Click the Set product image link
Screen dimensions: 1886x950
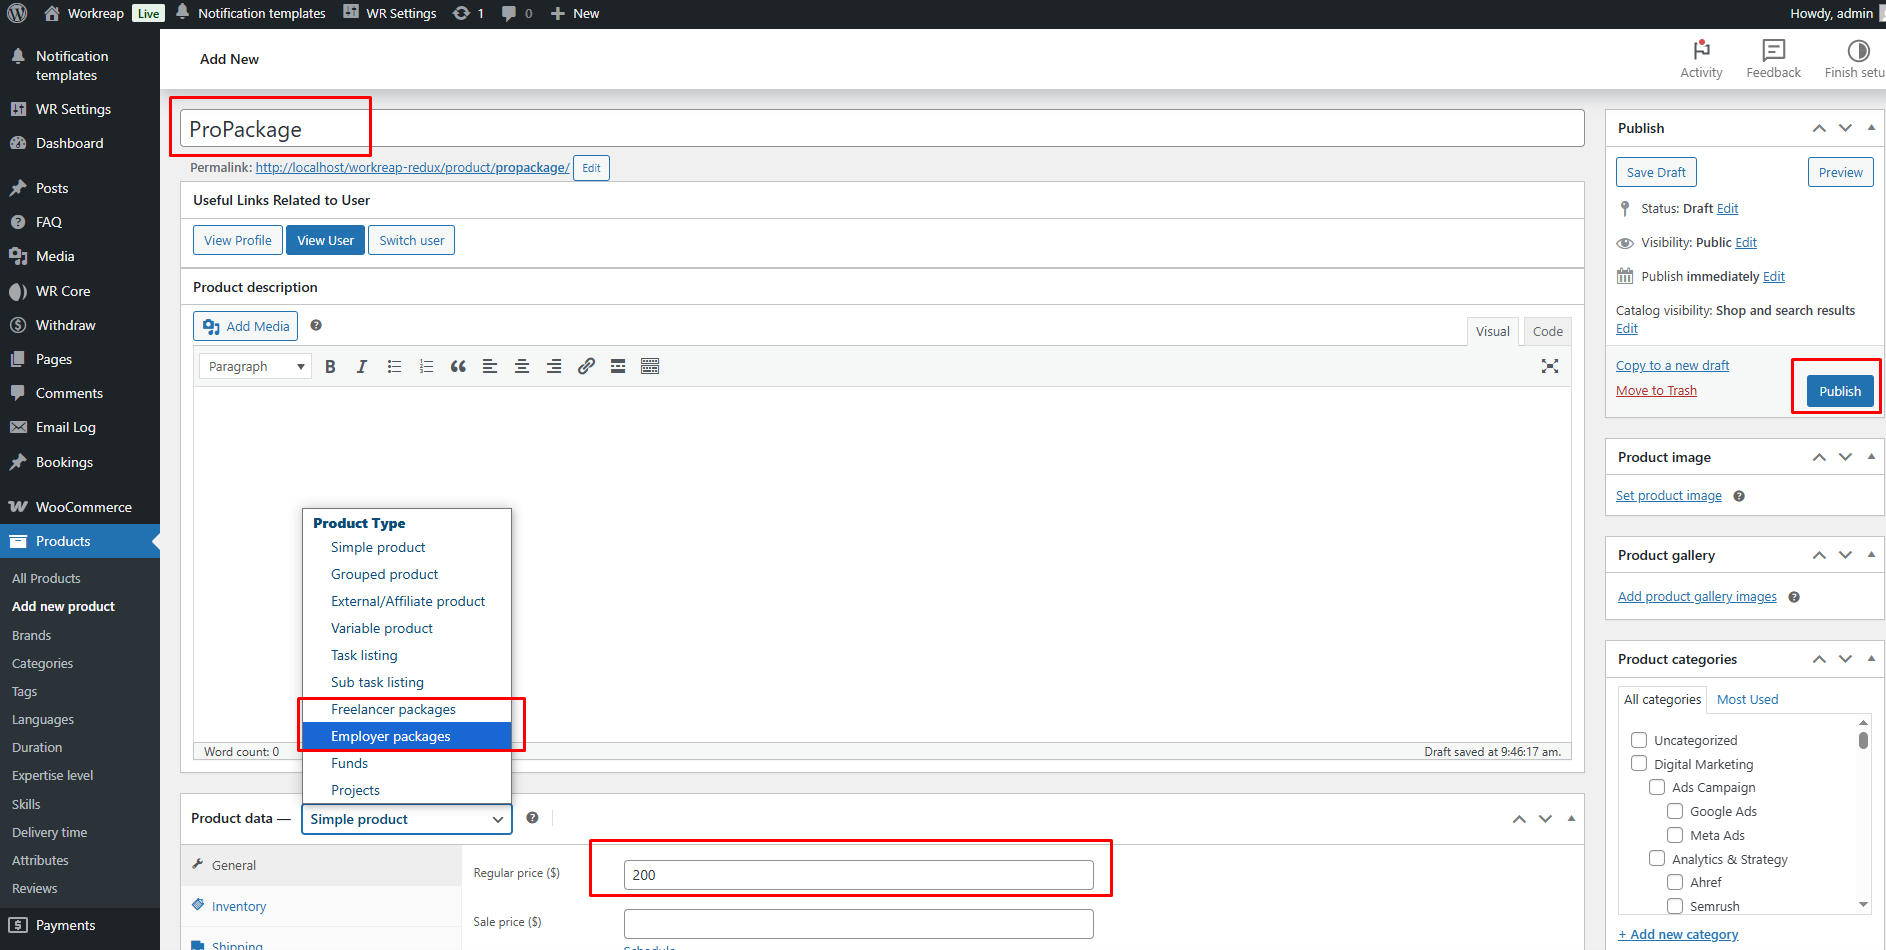pos(1668,496)
